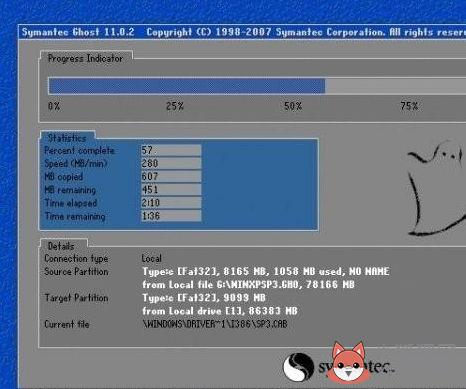
Task: Select the Progress Indicator tab label
Action: [85, 58]
